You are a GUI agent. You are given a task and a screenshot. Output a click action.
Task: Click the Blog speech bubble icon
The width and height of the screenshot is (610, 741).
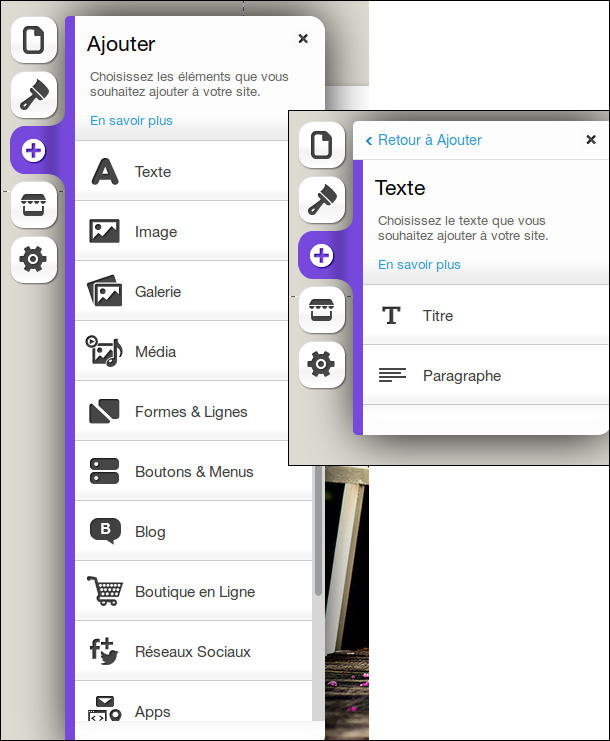104,531
